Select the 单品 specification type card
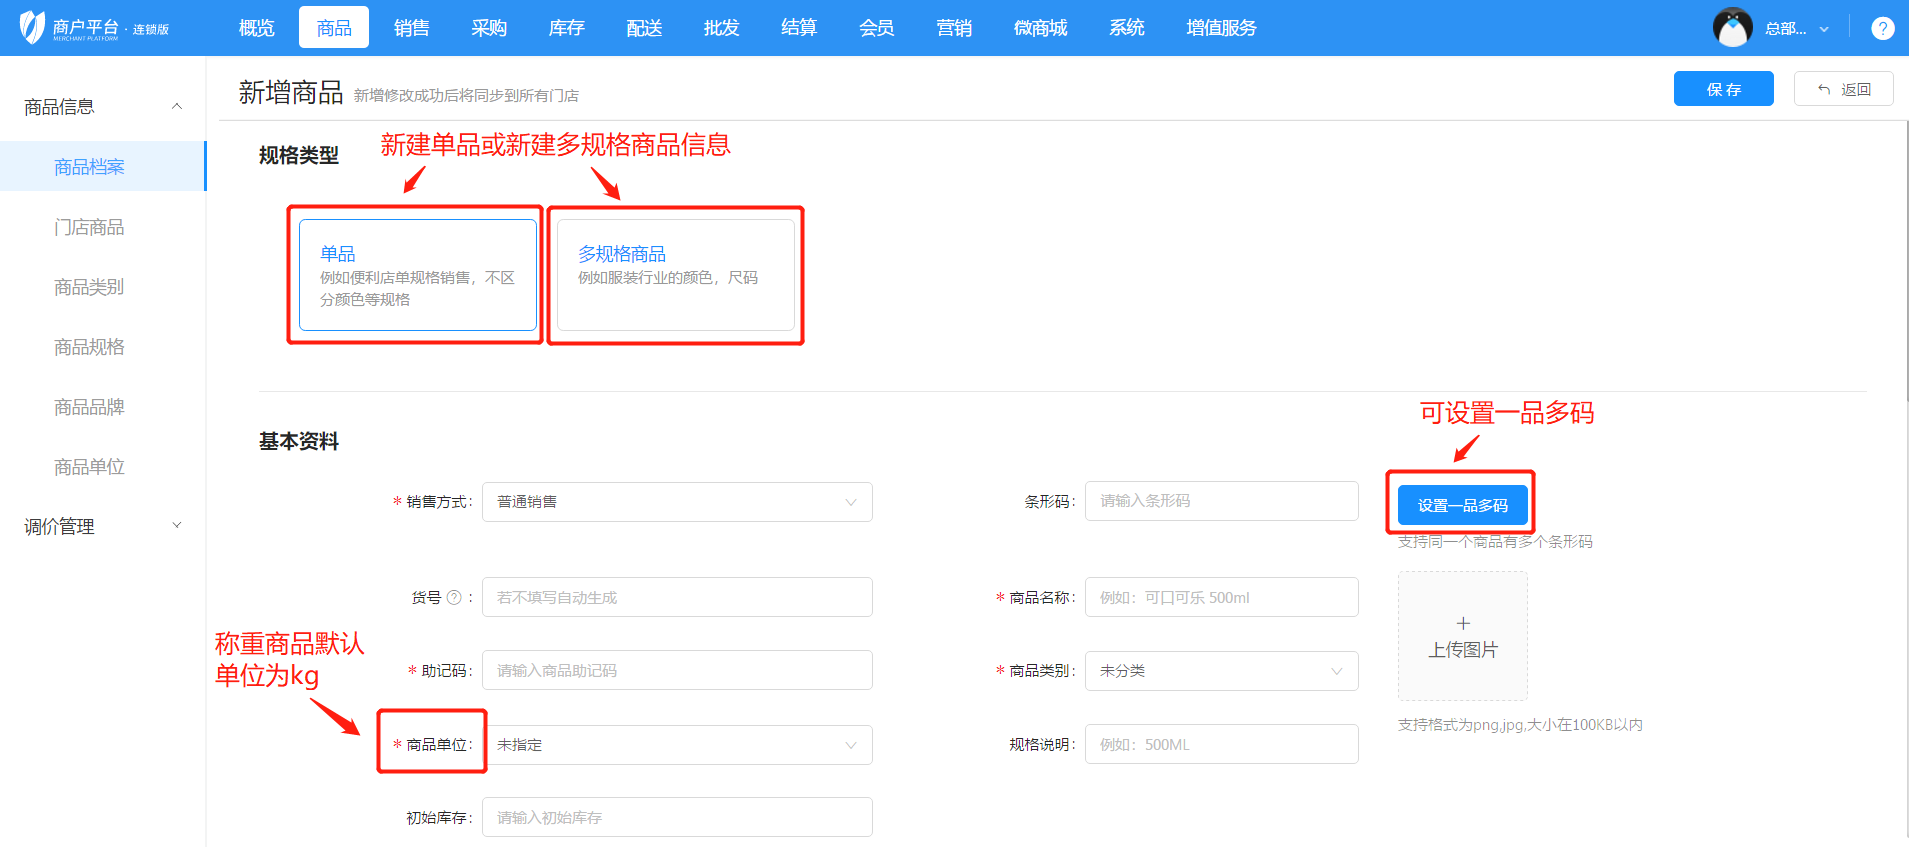Image resolution: width=1909 pixels, height=847 pixels. pos(417,275)
